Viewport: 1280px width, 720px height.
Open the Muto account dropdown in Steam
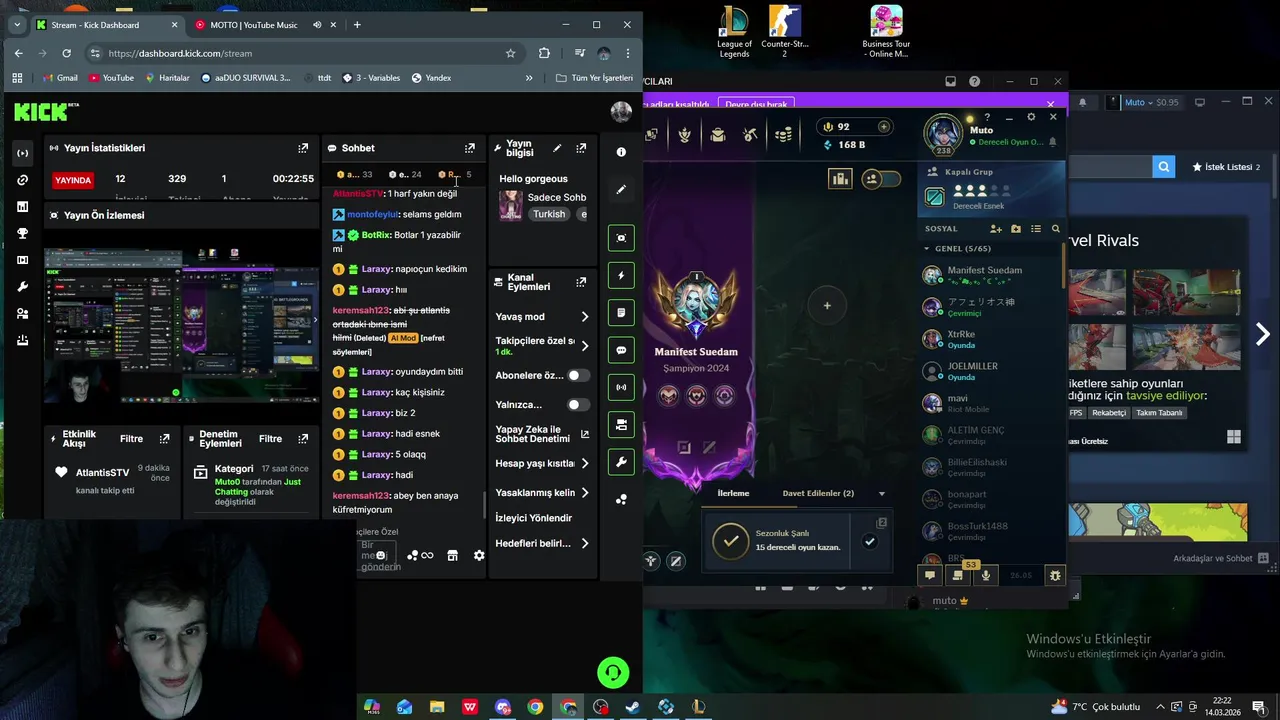(x=1151, y=102)
